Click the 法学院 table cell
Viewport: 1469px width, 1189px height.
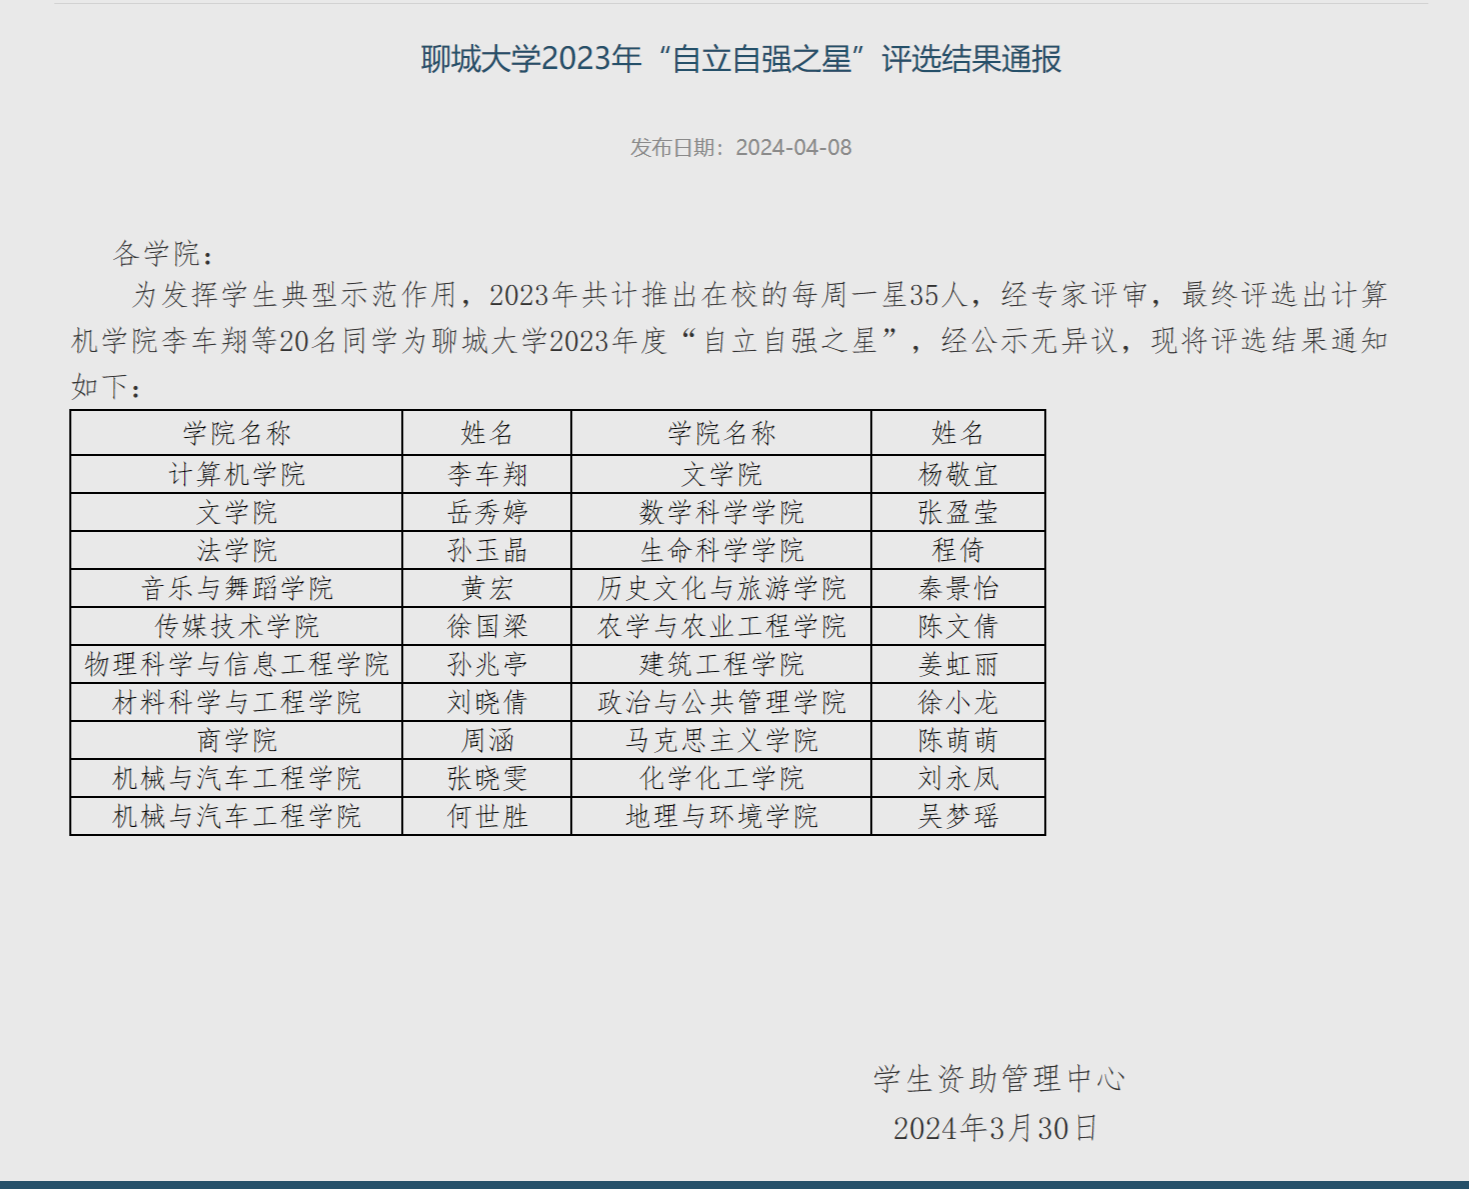[237, 550]
